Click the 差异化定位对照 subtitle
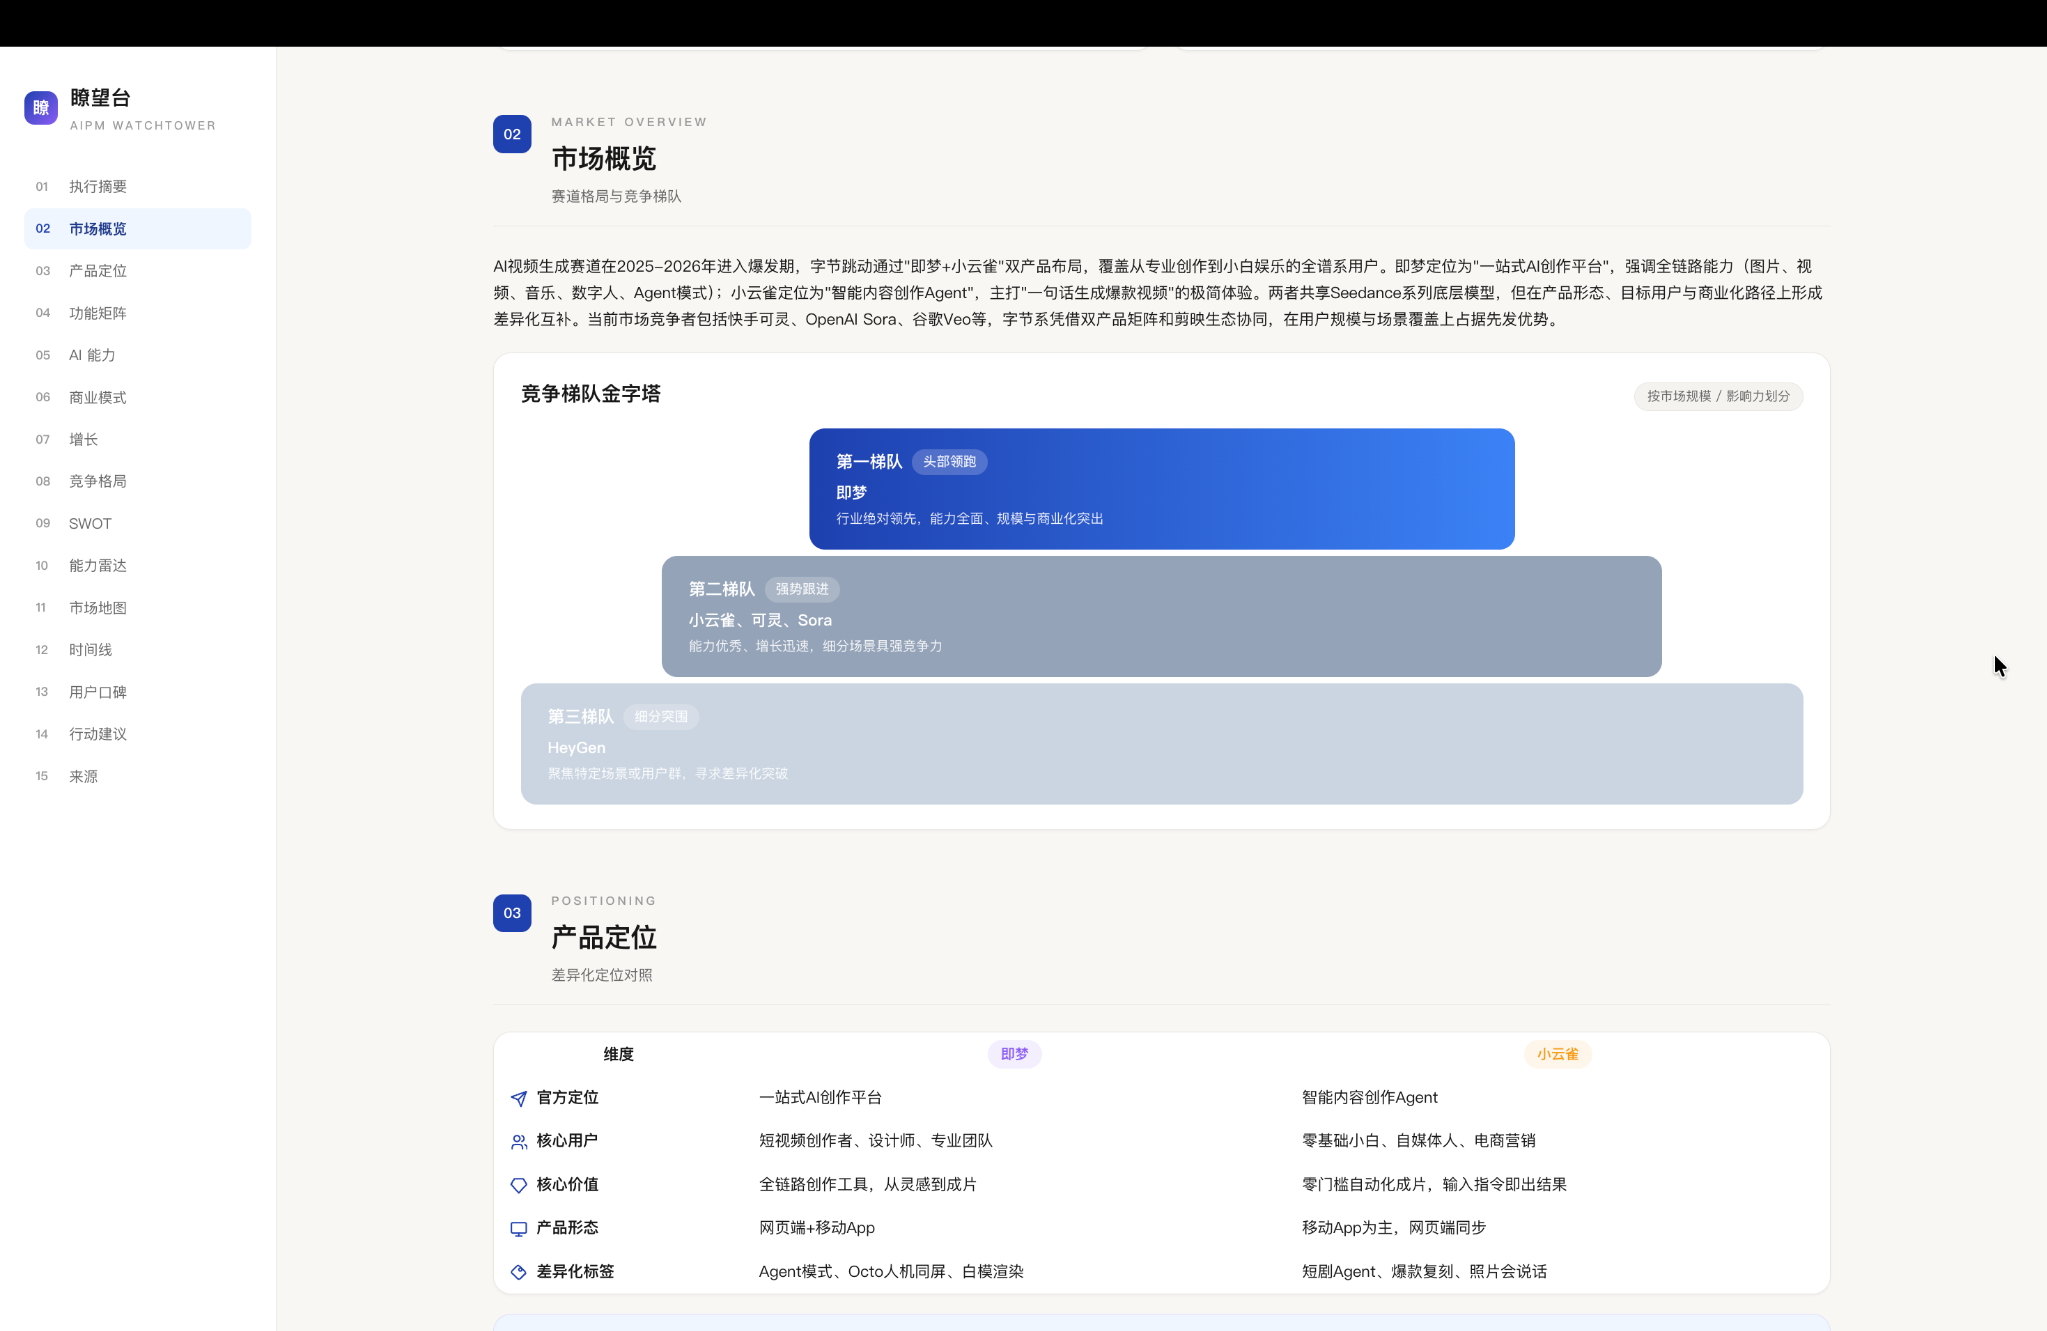The height and width of the screenshot is (1331, 2047). tap(601, 976)
